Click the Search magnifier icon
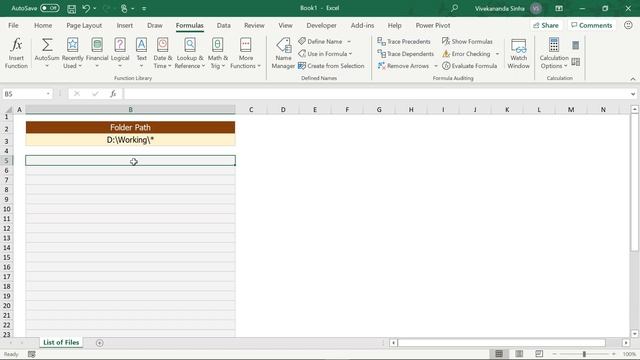 [454, 8]
